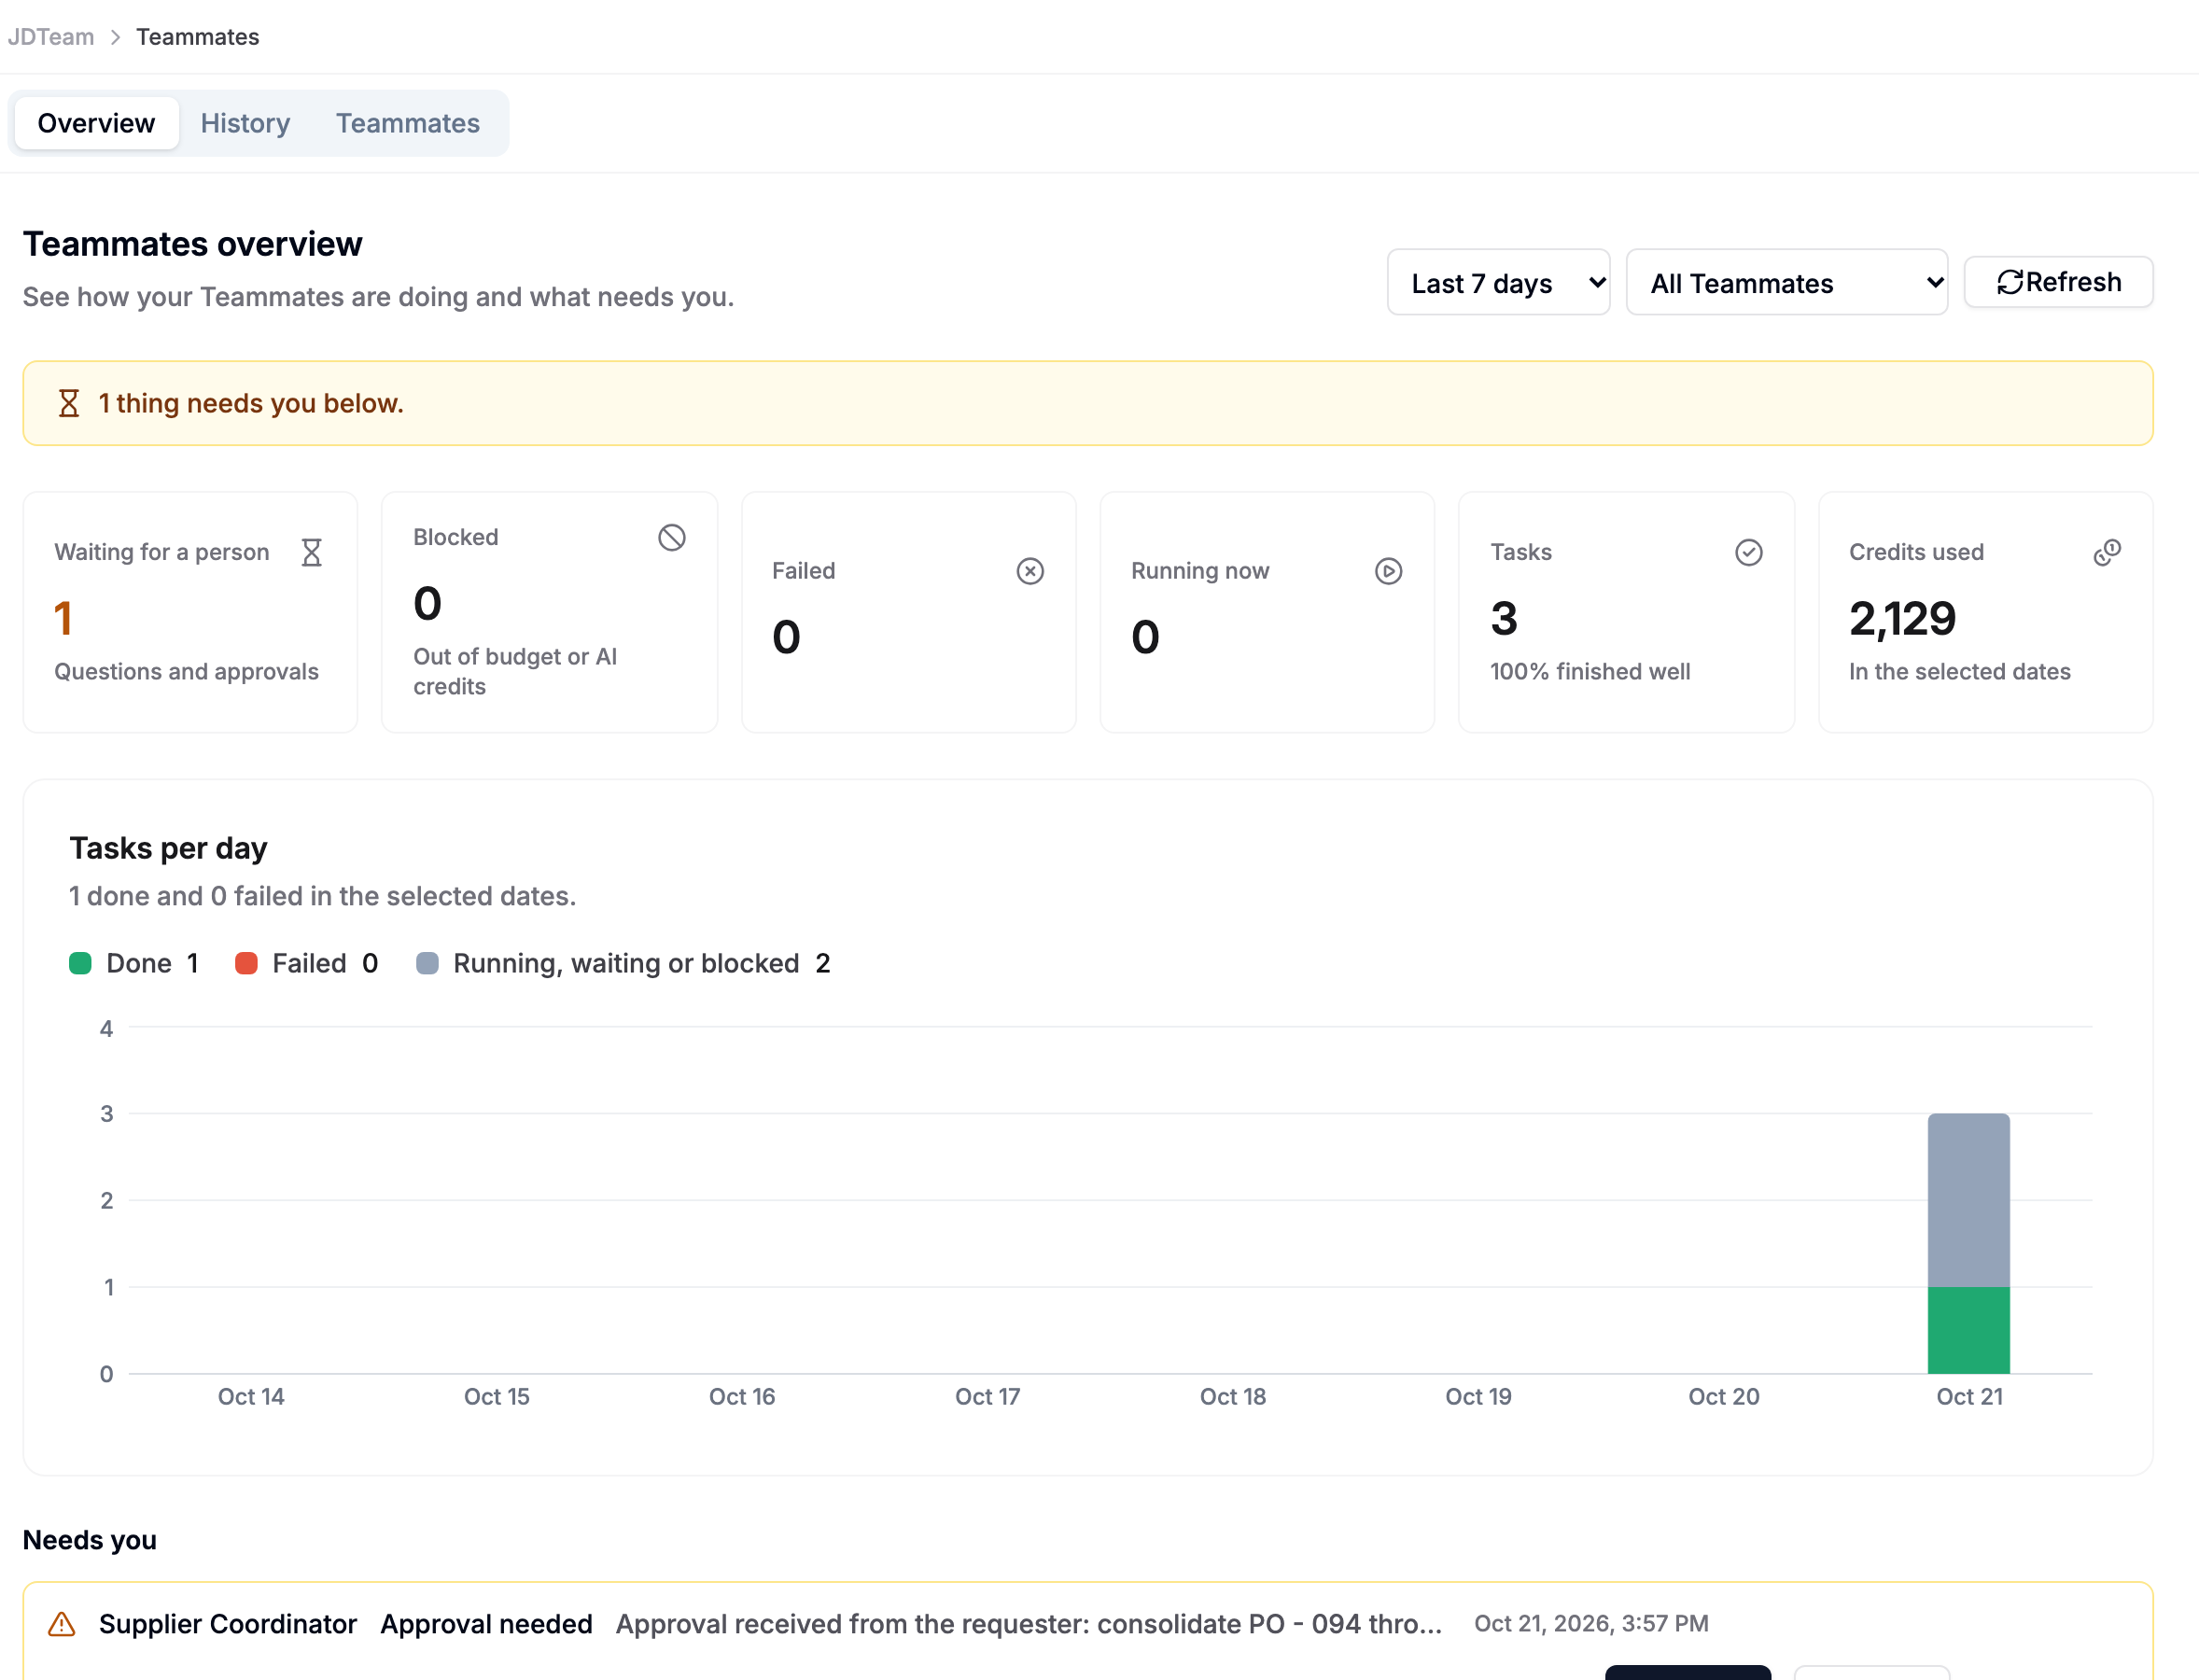
Task: Go to JDTeam in the breadcrumb
Action: click(51, 37)
